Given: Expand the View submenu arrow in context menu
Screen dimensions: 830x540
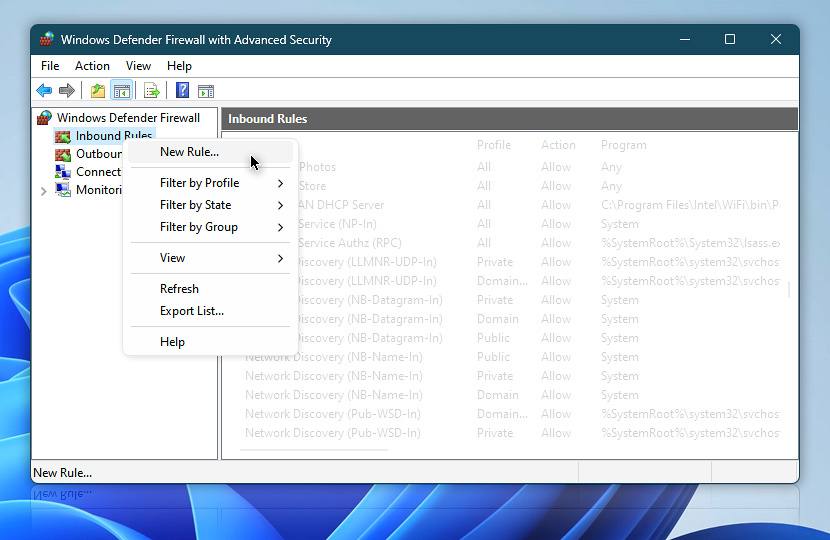Looking at the screenshot, I should (280, 258).
